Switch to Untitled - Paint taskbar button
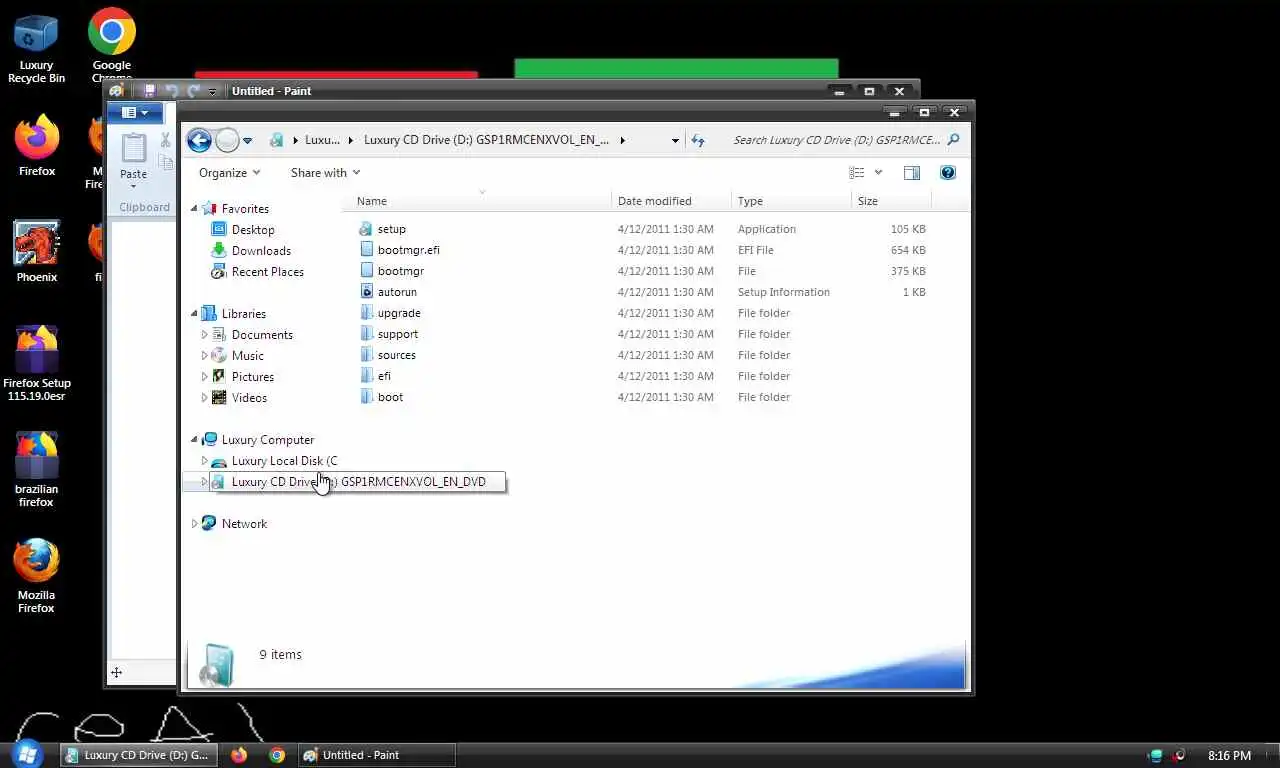 [x=376, y=755]
